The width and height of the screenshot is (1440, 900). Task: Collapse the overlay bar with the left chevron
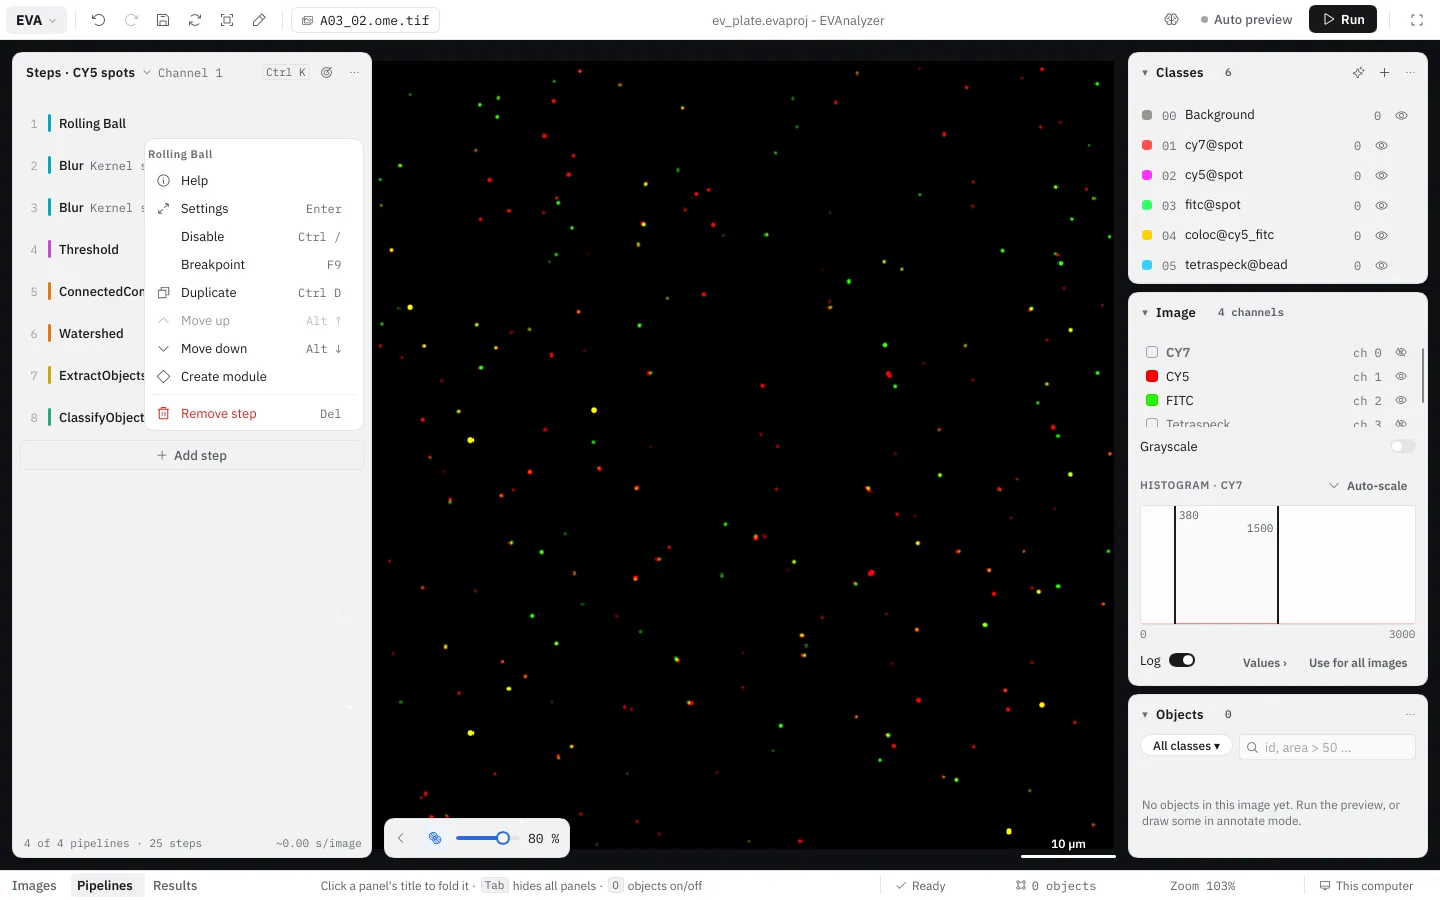401,838
